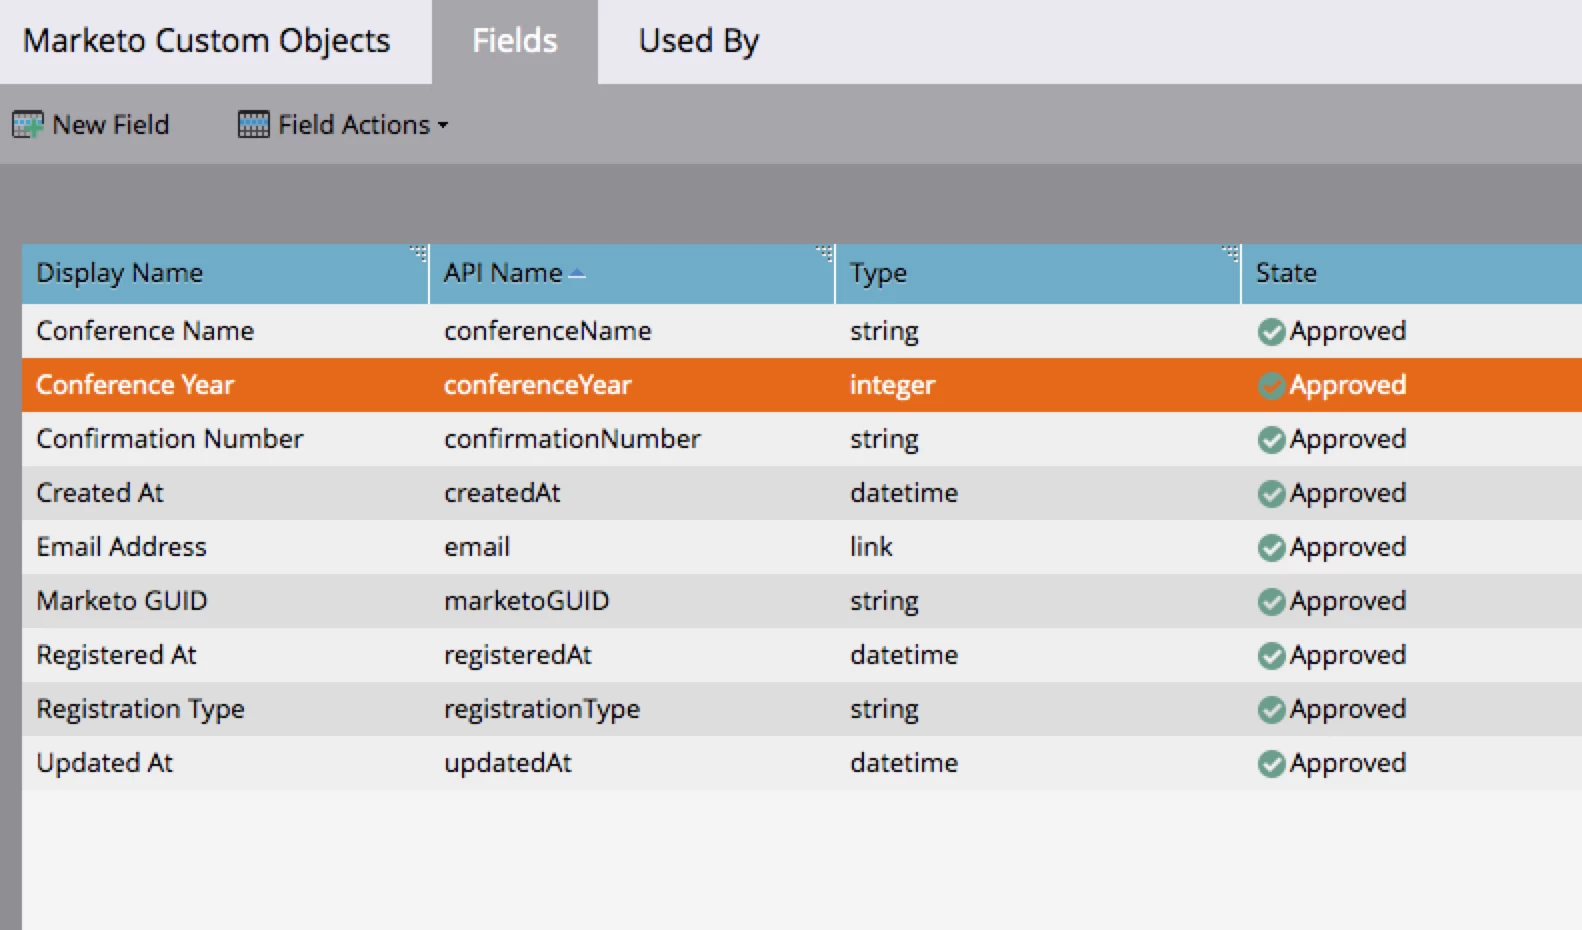This screenshot has width=1582, height=930.
Task: Click Approved text in Registration Type row
Action: click(1348, 710)
